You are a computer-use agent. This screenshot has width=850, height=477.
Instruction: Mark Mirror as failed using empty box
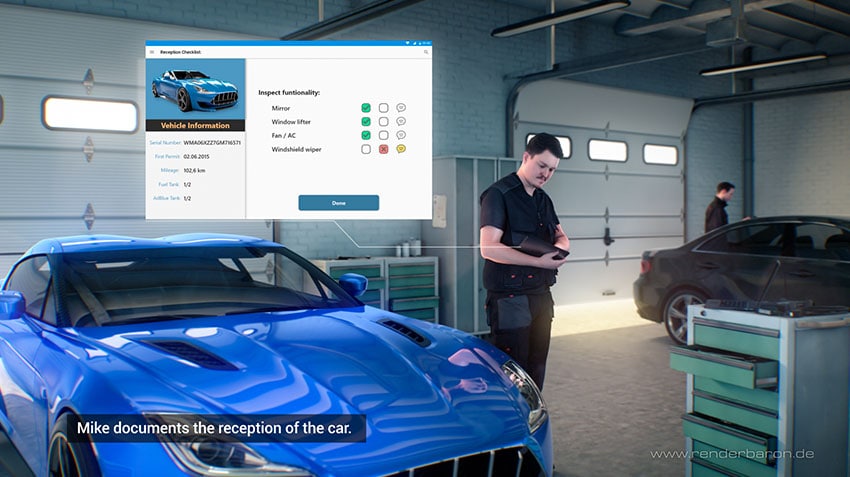(383, 108)
